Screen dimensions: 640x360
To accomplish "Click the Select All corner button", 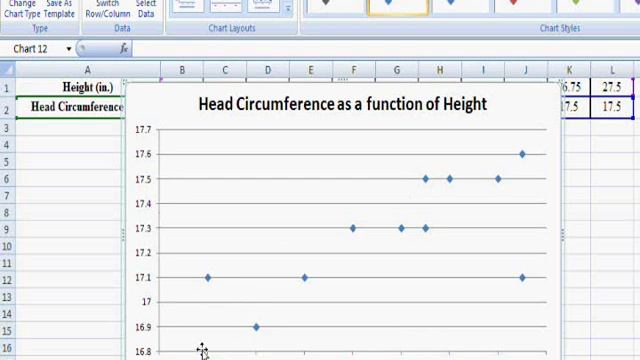I will [8, 70].
